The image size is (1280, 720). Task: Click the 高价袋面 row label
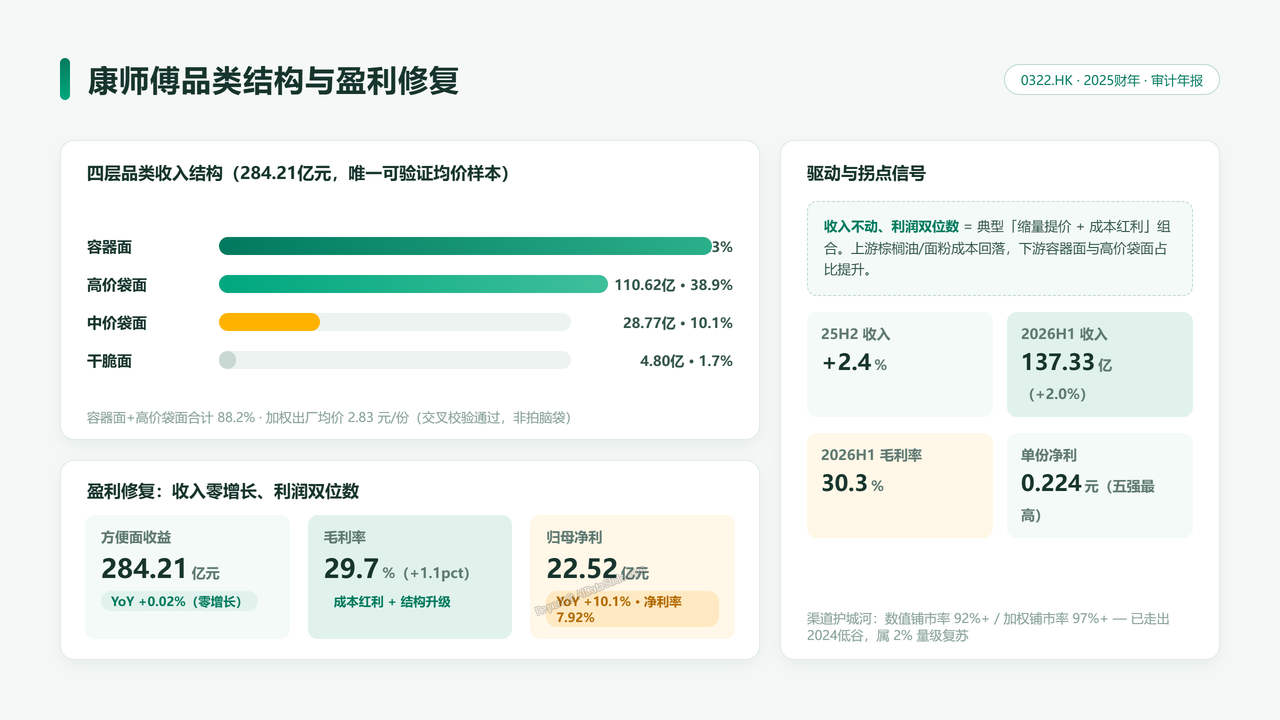click(117, 285)
